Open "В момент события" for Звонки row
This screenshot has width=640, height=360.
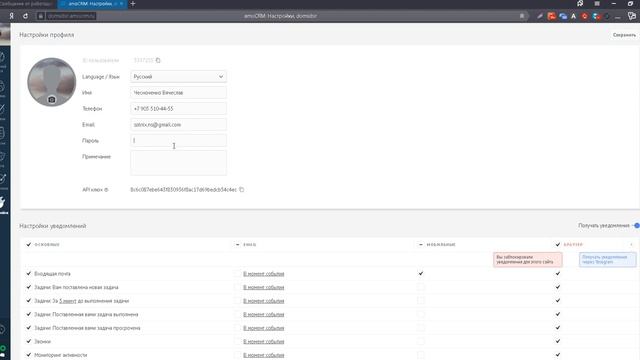pos(264,342)
